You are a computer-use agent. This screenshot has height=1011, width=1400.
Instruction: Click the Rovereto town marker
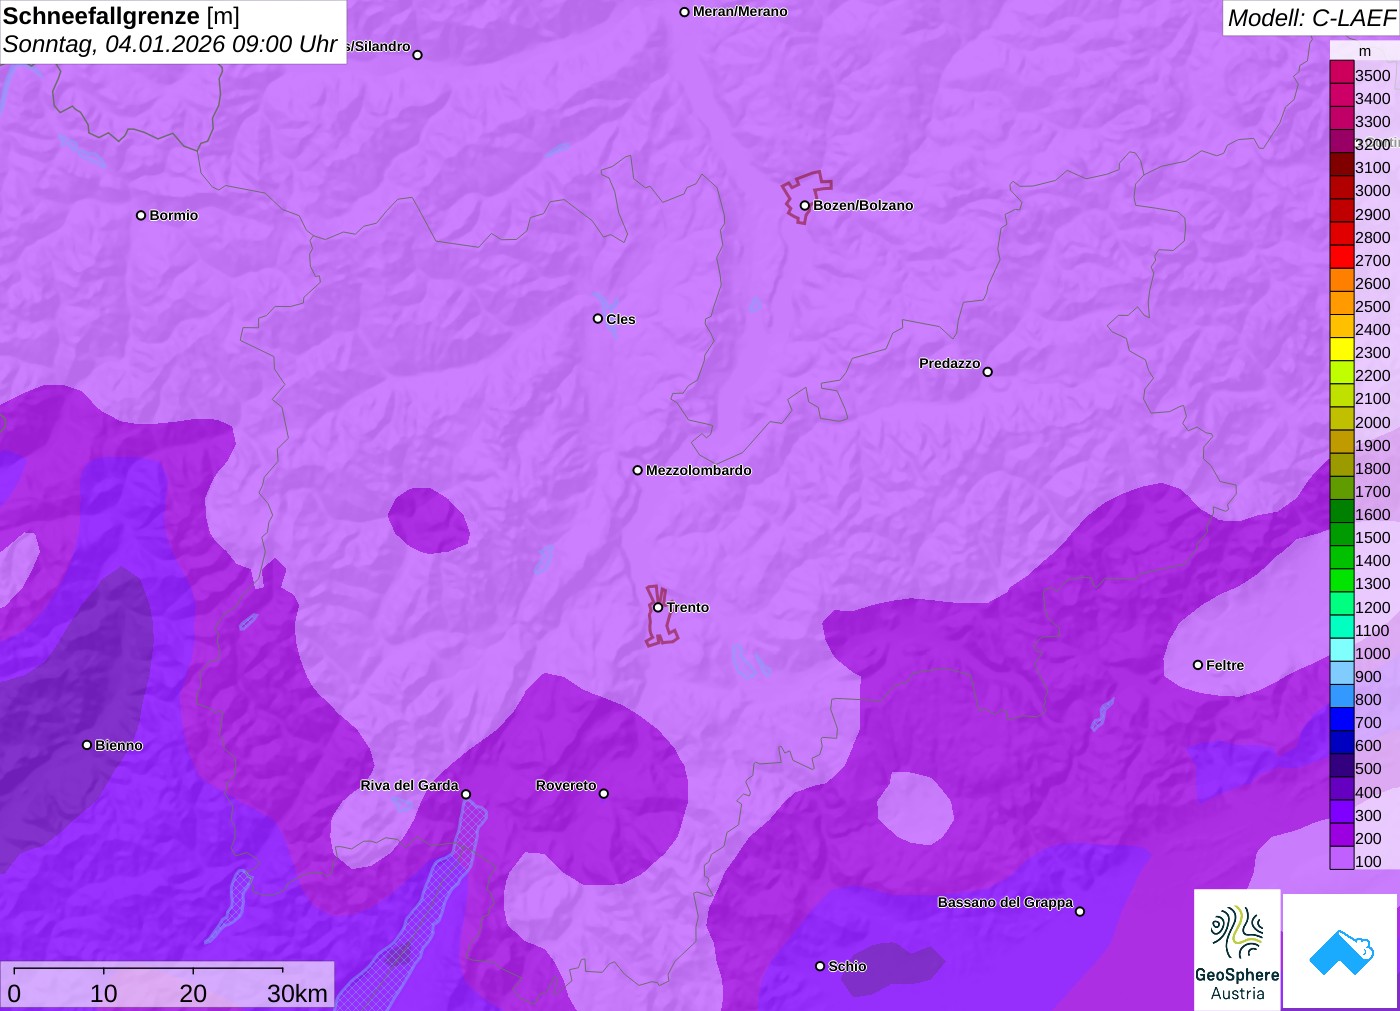603,794
